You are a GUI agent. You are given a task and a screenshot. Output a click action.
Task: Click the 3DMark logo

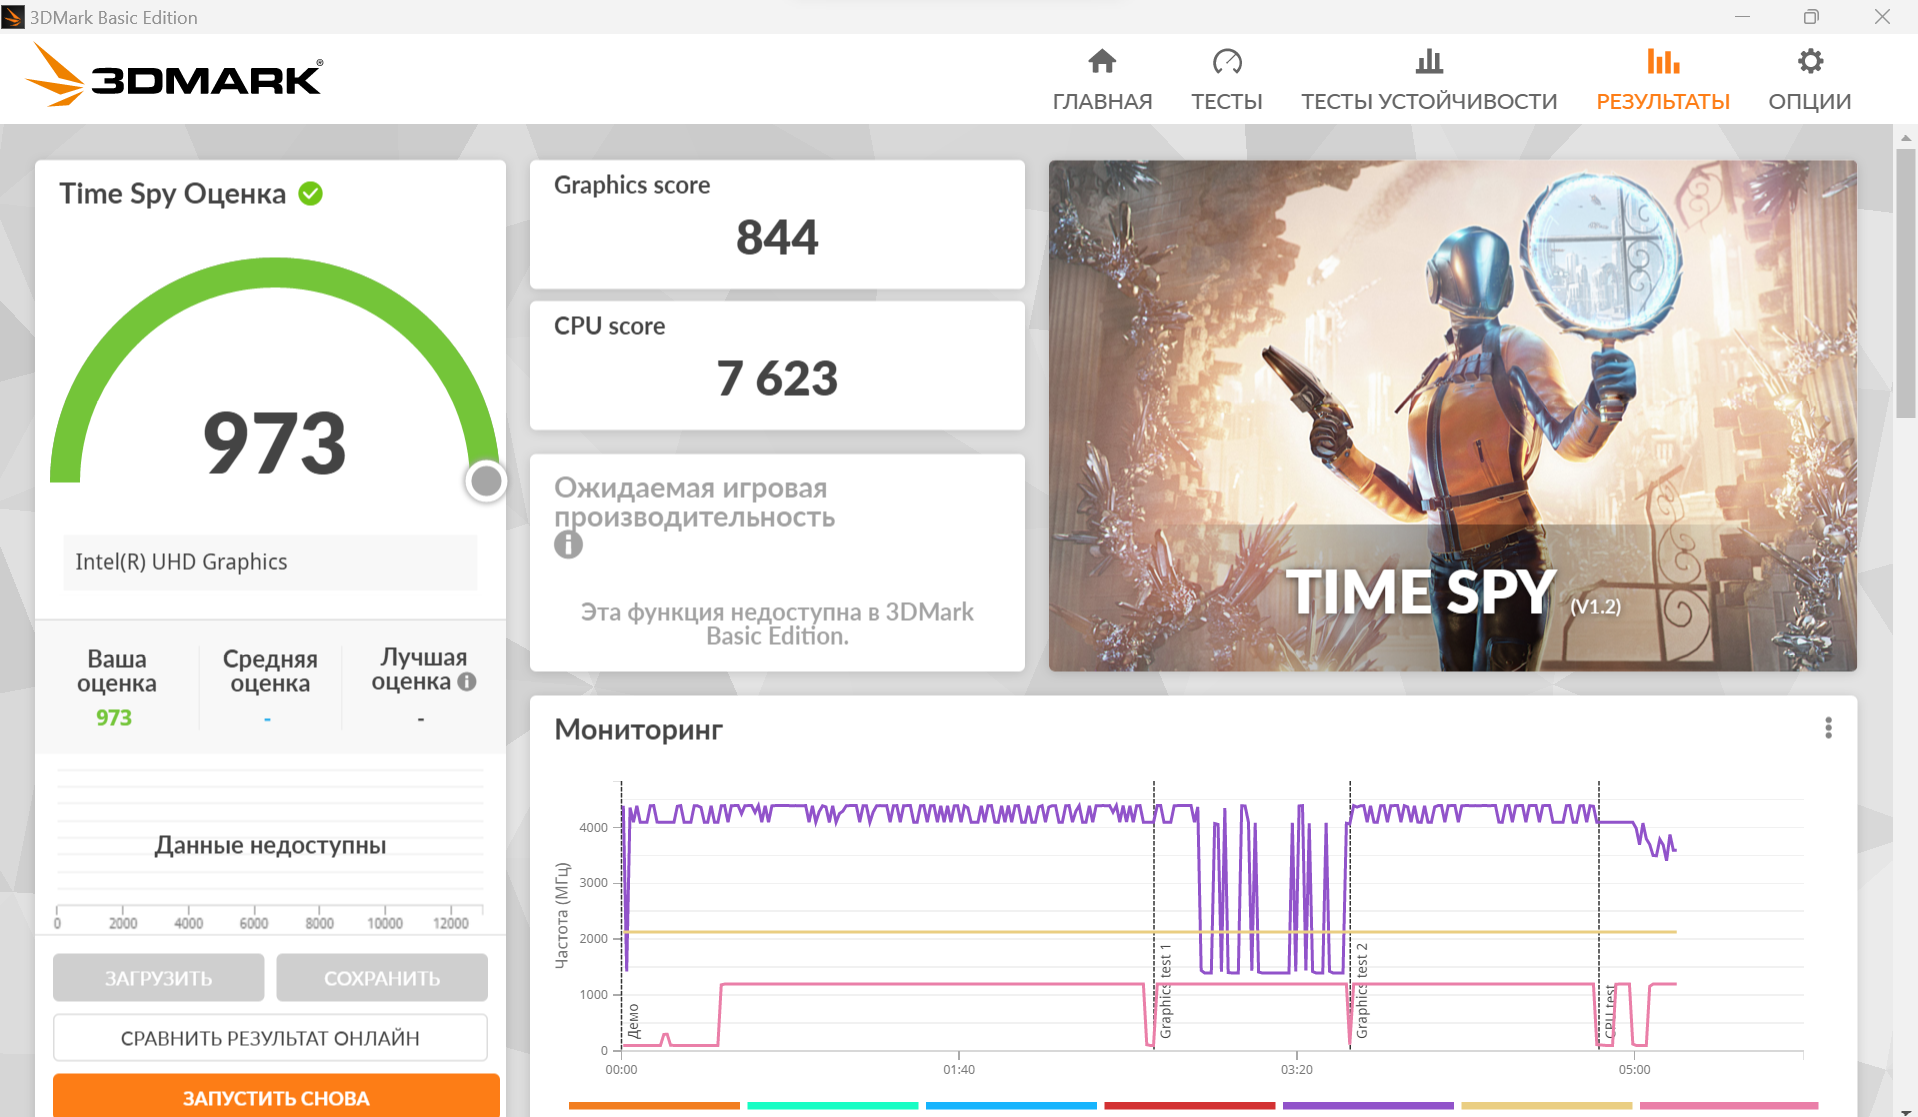(x=174, y=76)
